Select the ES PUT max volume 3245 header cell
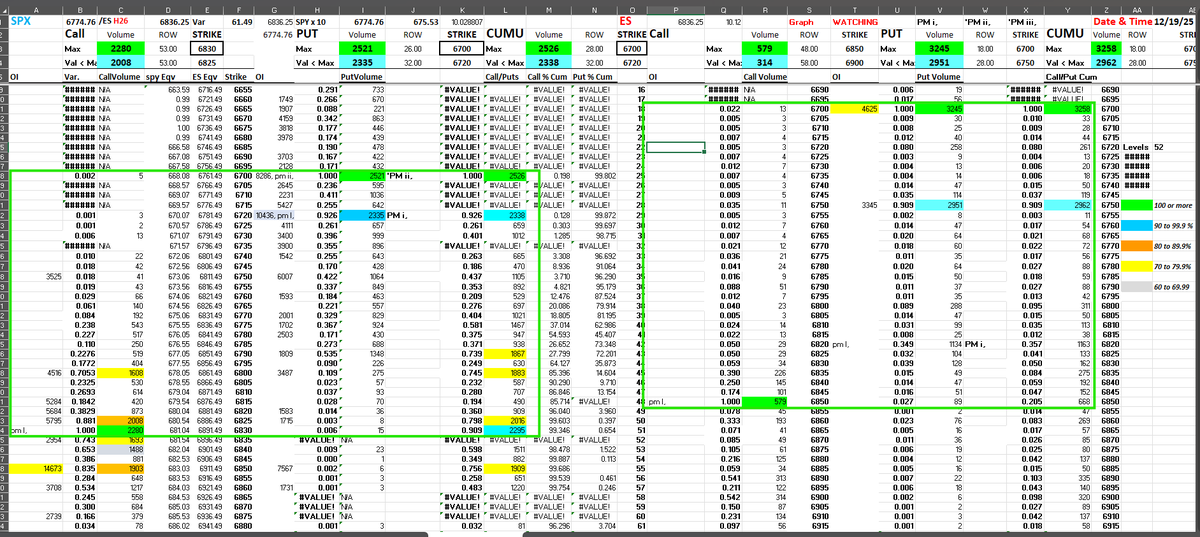Viewport: 1200px width, 537px height. (940, 48)
